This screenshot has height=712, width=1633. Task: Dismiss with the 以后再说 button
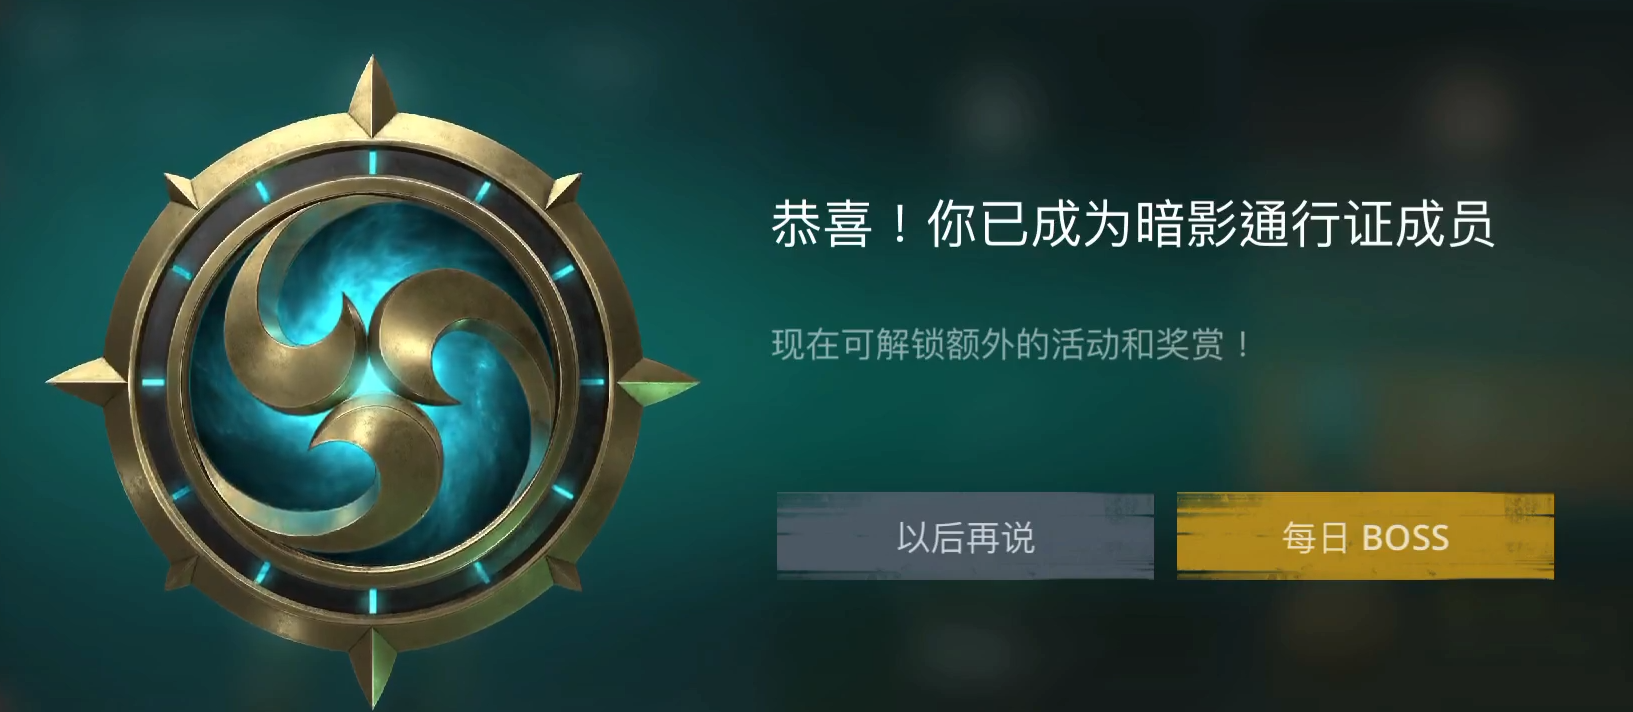click(x=965, y=537)
